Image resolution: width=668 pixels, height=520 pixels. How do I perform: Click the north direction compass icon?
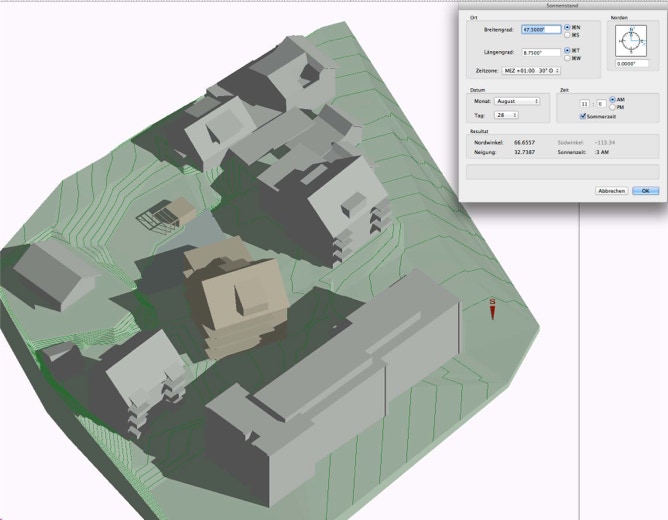[x=631, y=41]
